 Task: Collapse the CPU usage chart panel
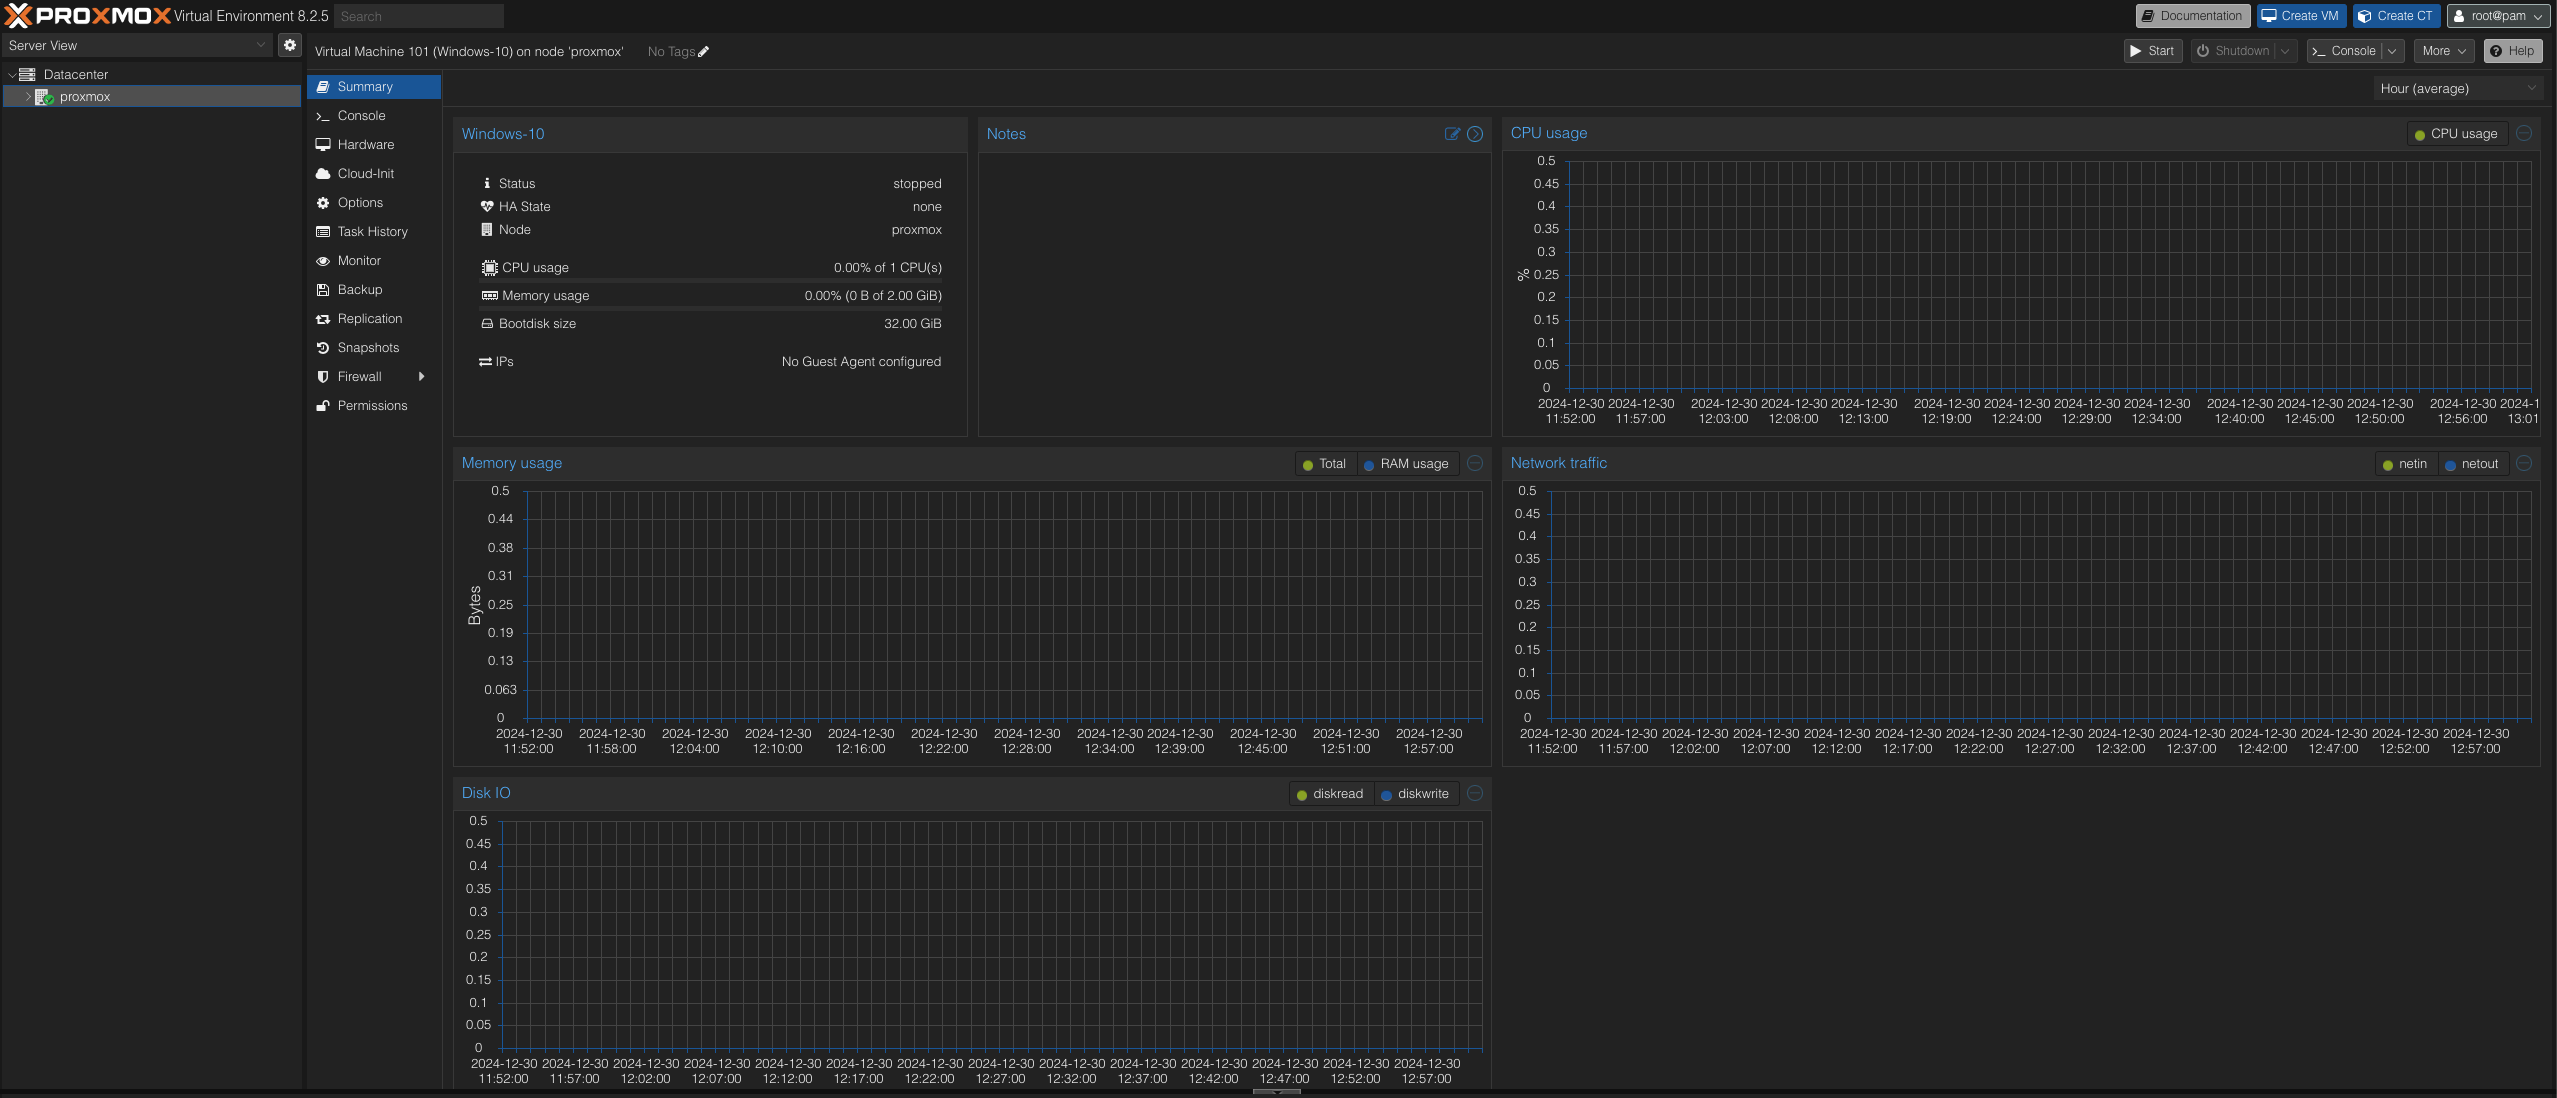(2524, 133)
